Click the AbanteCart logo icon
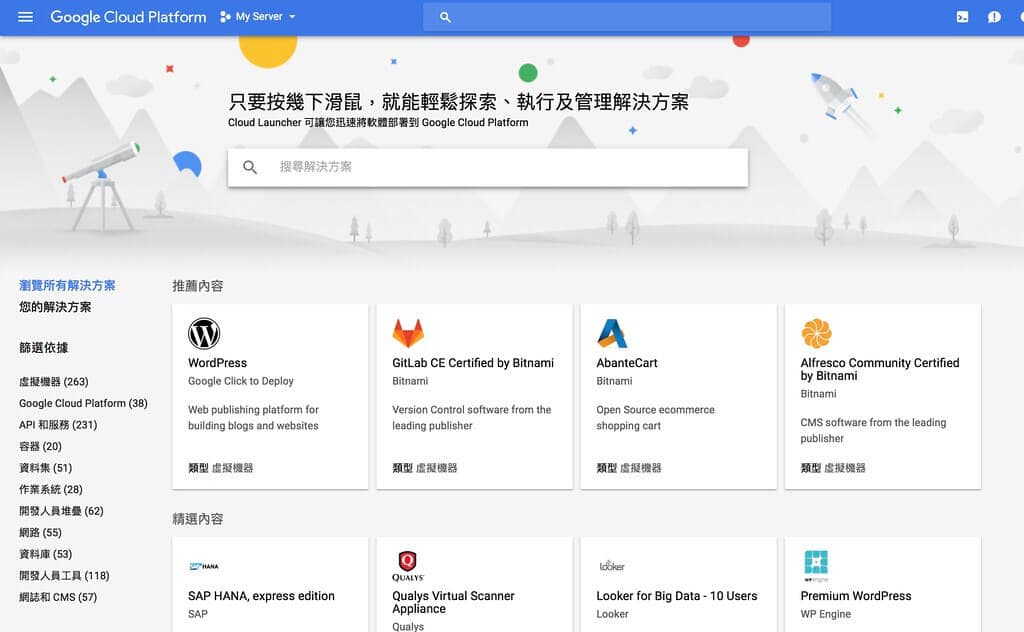This screenshot has height=632, width=1024. (x=612, y=333)
